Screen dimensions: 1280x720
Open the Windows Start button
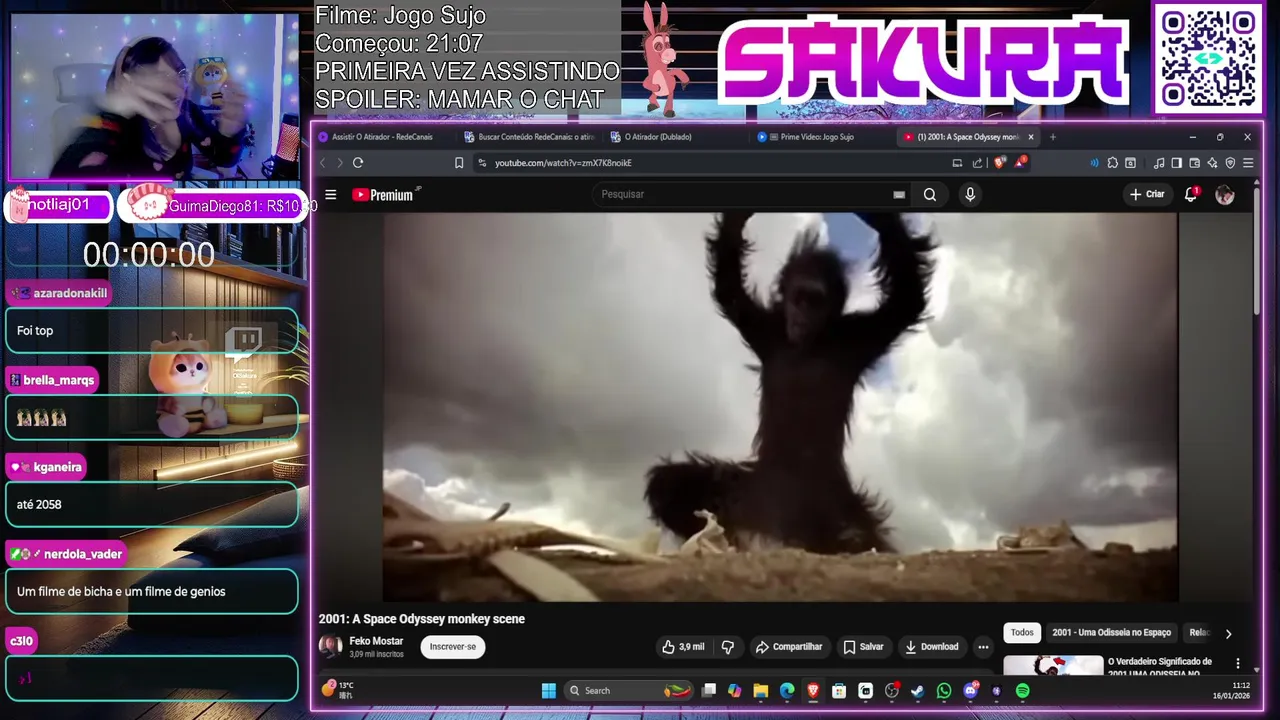(x=549, y=690)
